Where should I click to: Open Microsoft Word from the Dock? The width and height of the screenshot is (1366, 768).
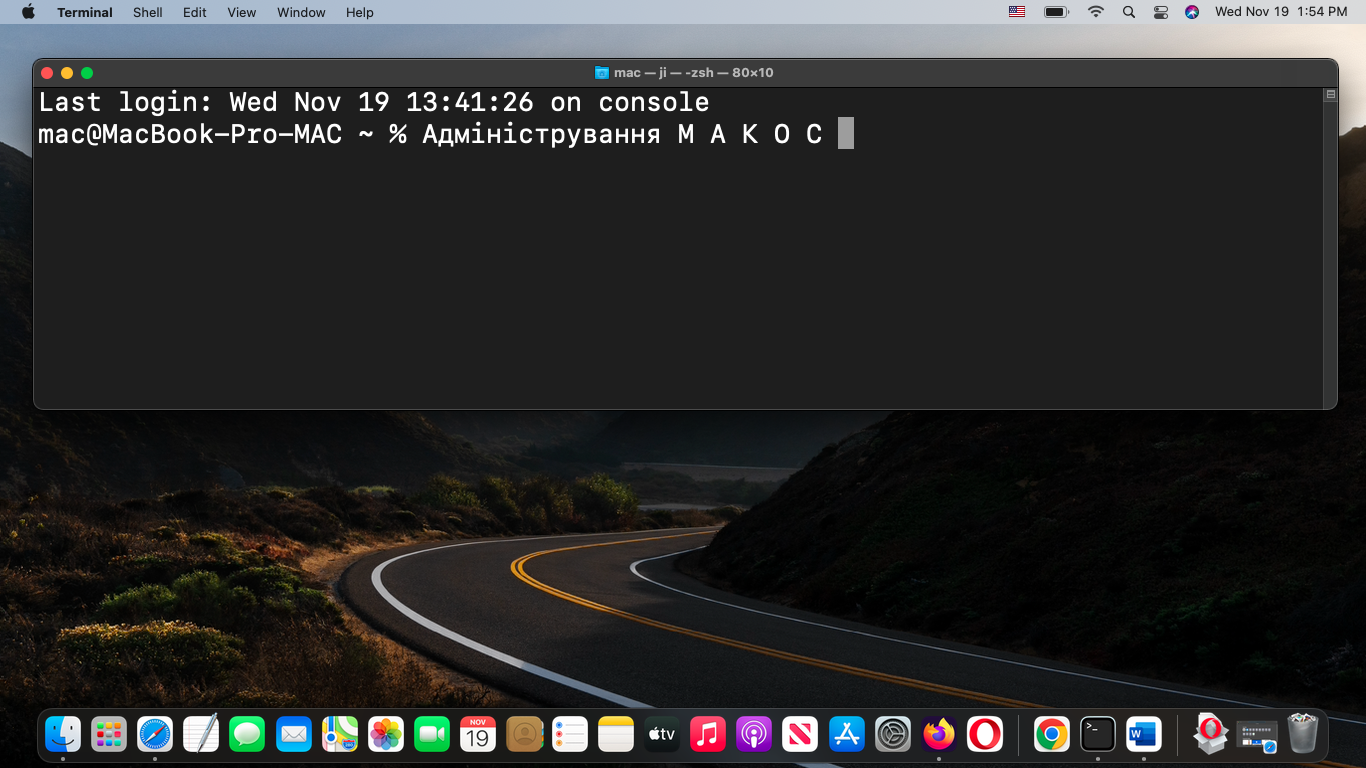pyautogui.click(x=1143, y=735)
